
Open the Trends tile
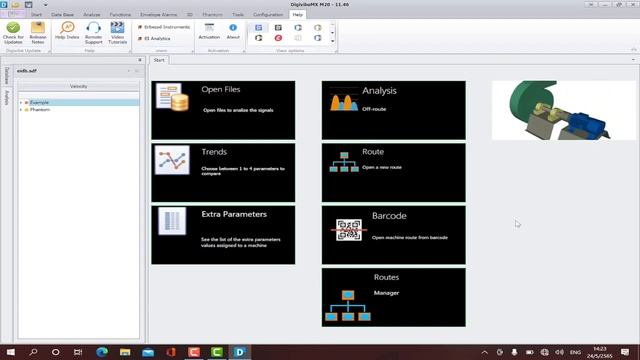click(x=223, y=173)
